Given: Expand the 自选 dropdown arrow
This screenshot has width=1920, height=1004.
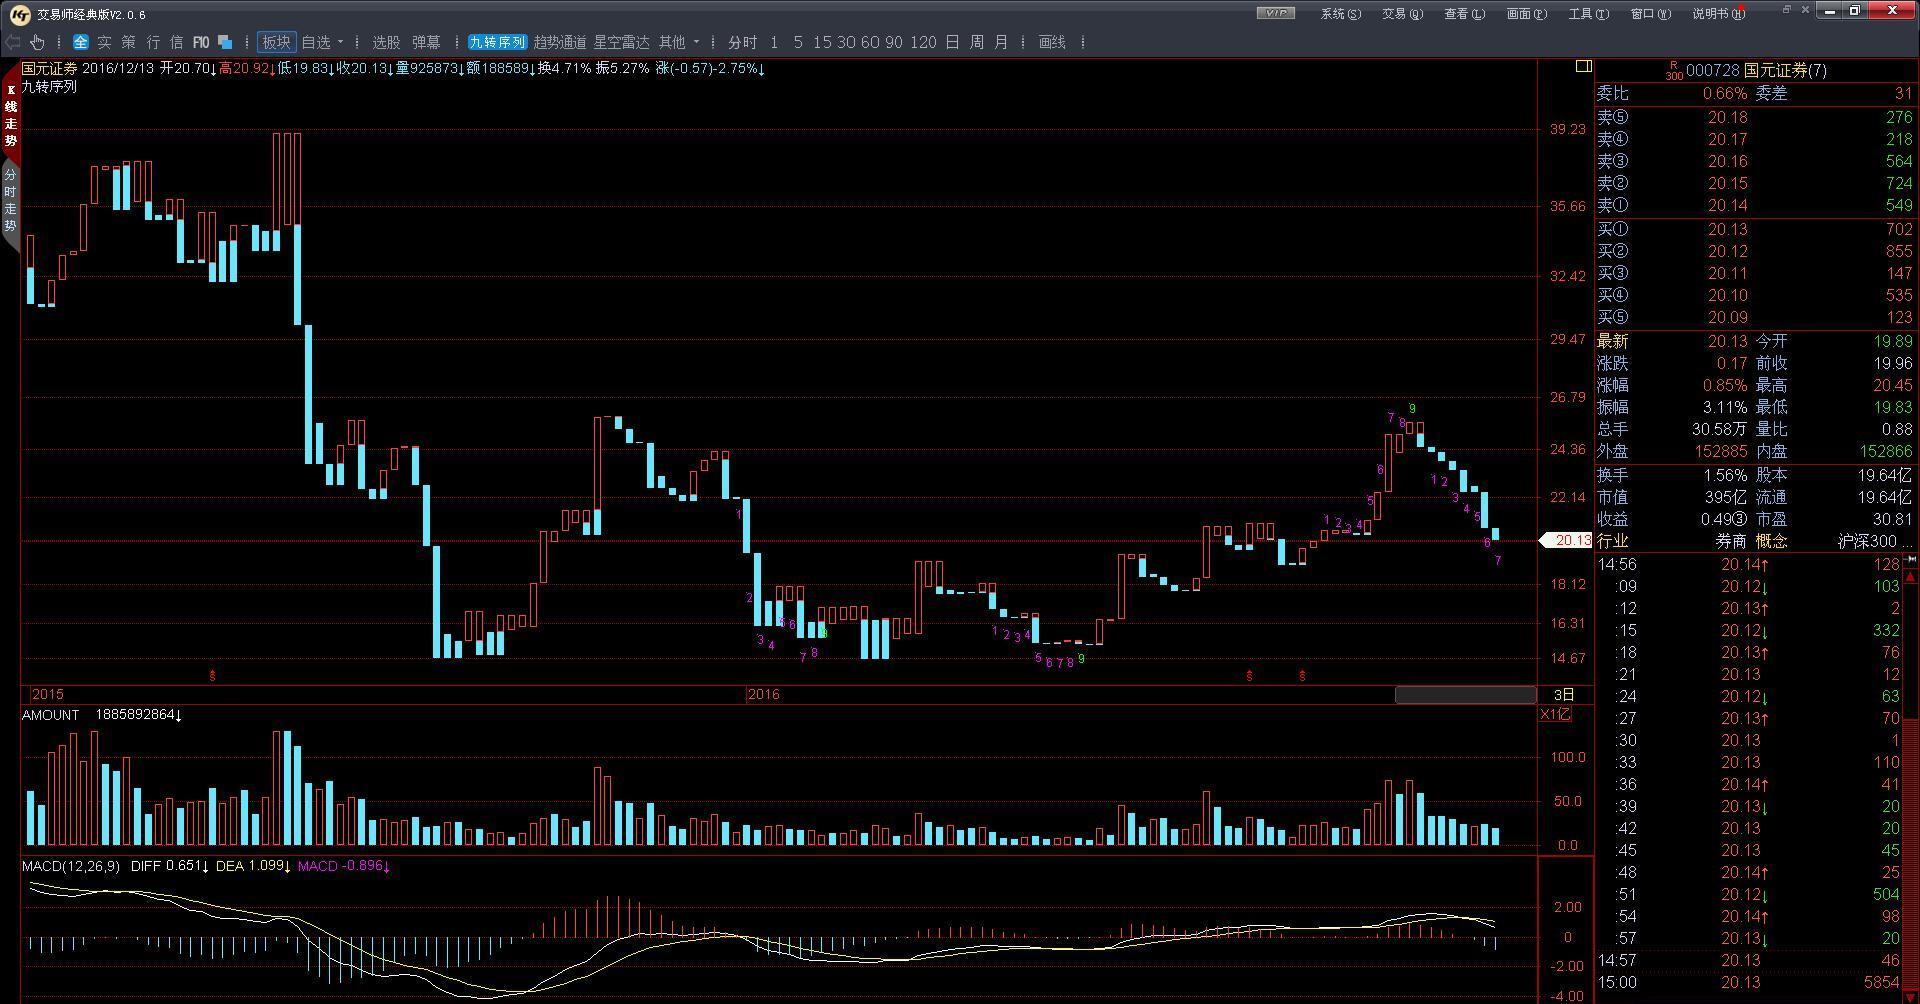Looking at the screenshot, I should click(341, 42).
